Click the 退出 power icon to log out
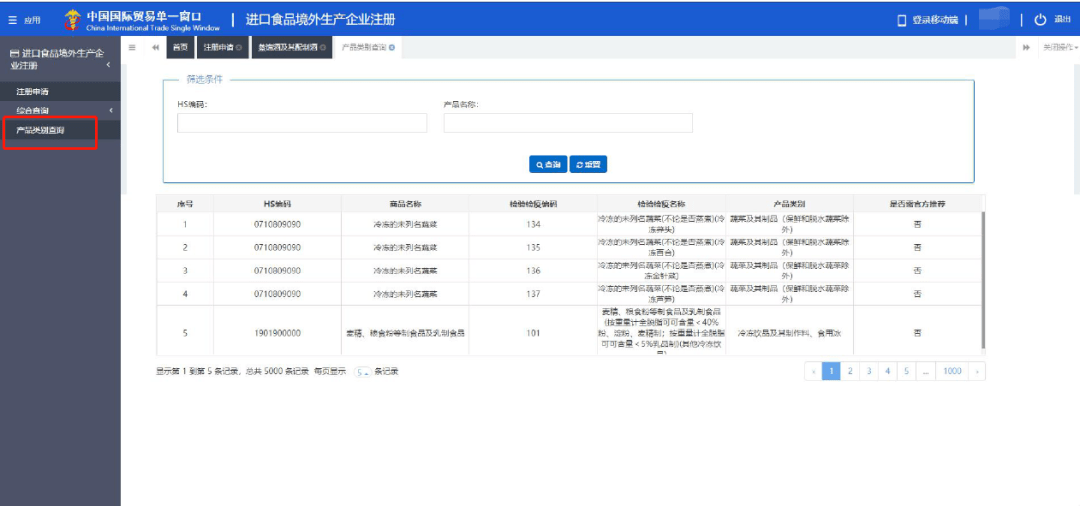This screenshot has height=506, width=1080. (x=1040, y=20)
